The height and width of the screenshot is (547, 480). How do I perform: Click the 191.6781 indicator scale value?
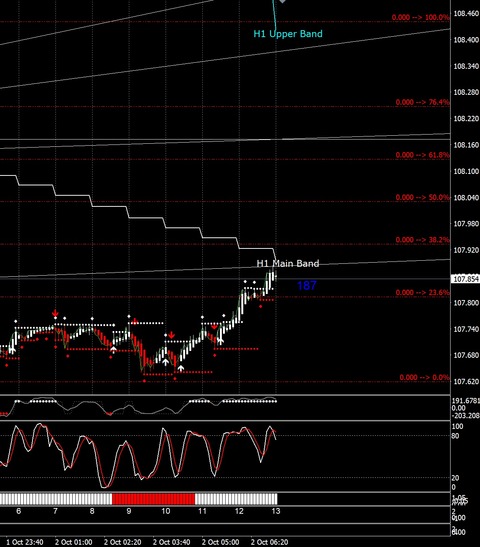click(x=466, y=401)
